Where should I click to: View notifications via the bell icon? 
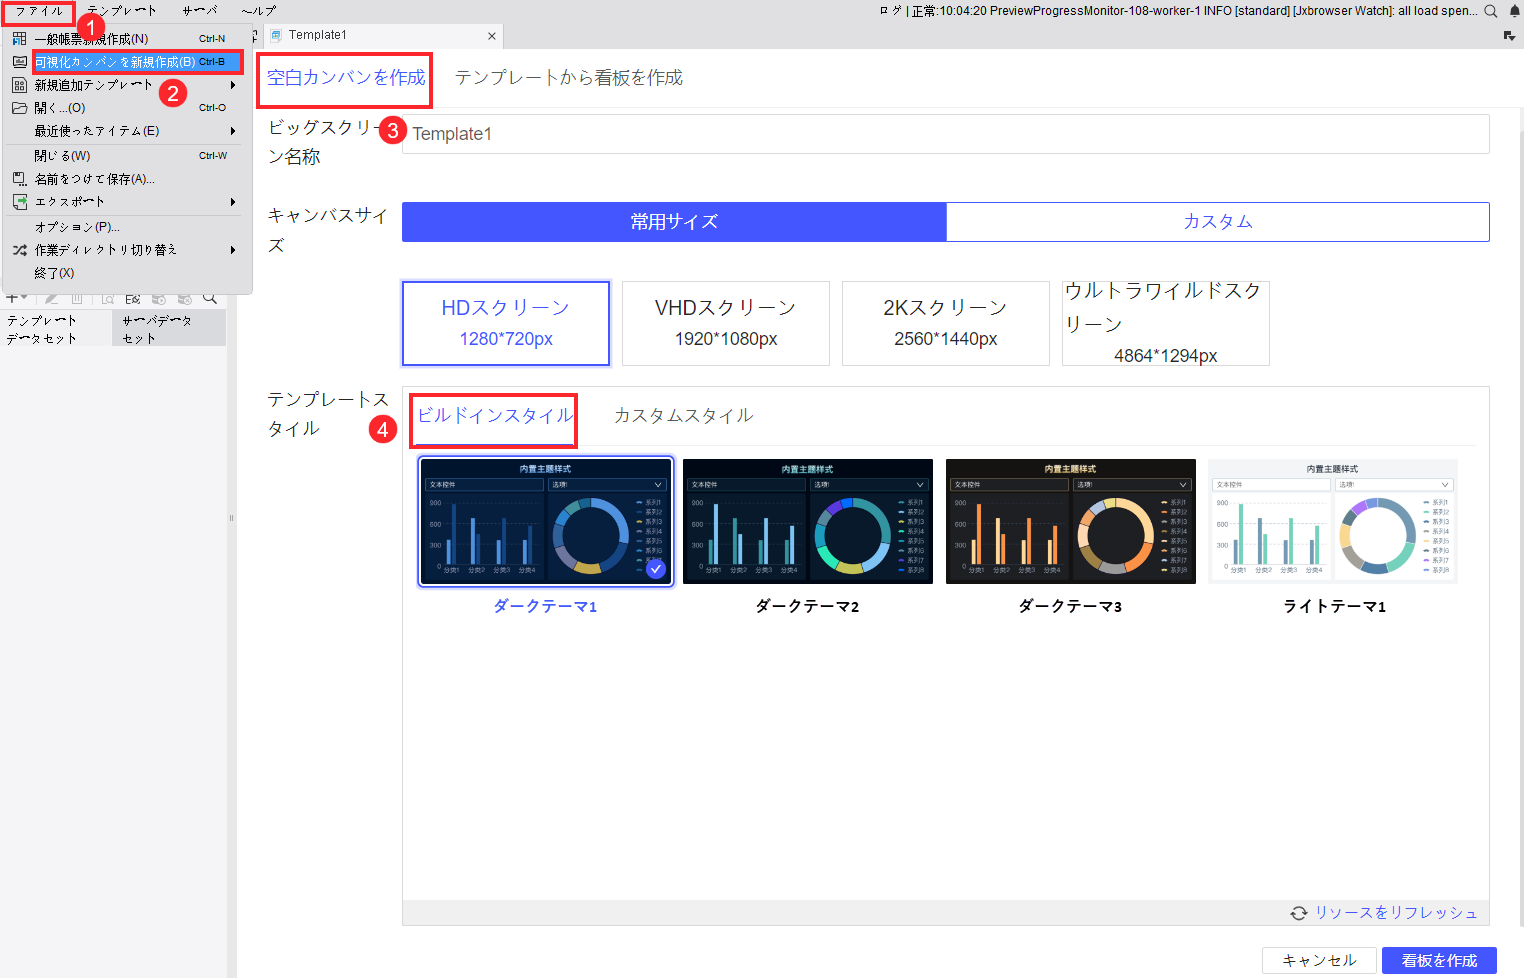tap(1514, 10)
